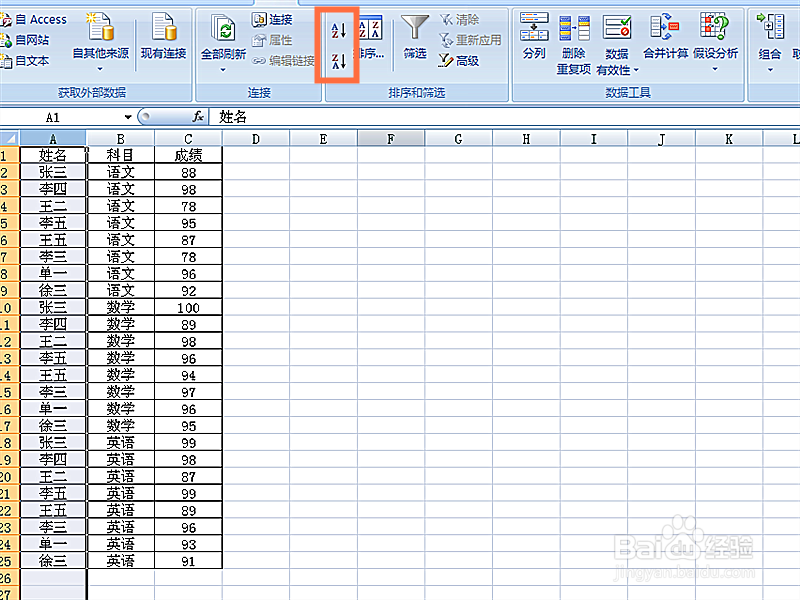
Task: Open existing connections (现有连接)
Action: pyautogui.click(x=163, y=36)
